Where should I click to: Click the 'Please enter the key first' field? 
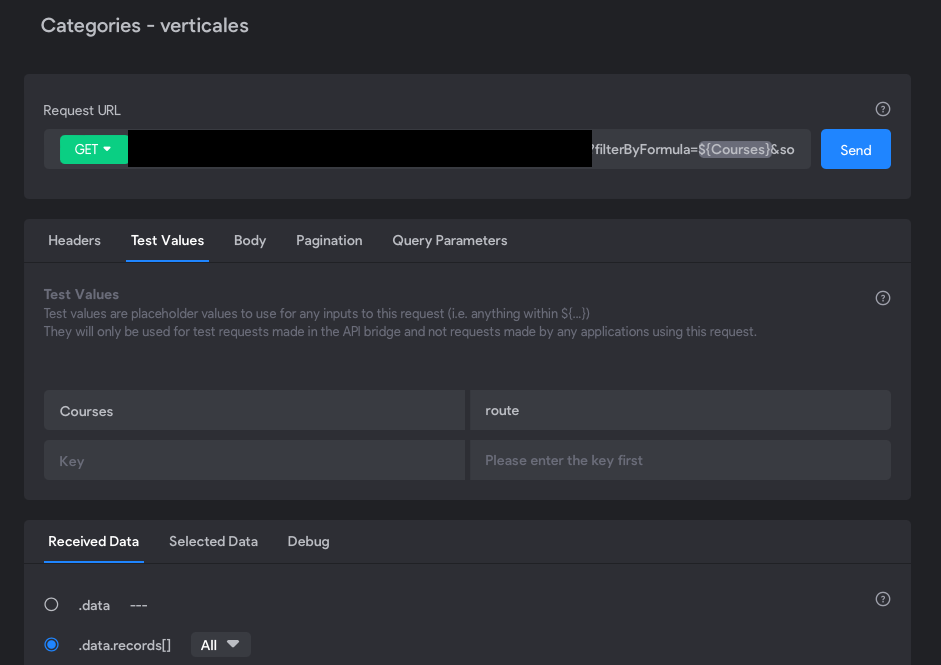point(680,460)
